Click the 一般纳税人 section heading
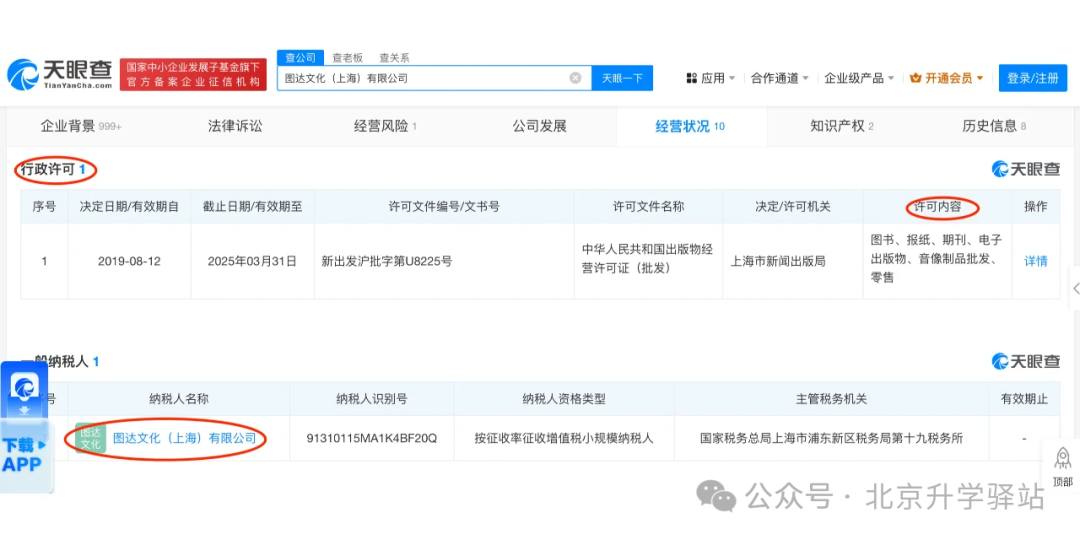 (59, 361)
